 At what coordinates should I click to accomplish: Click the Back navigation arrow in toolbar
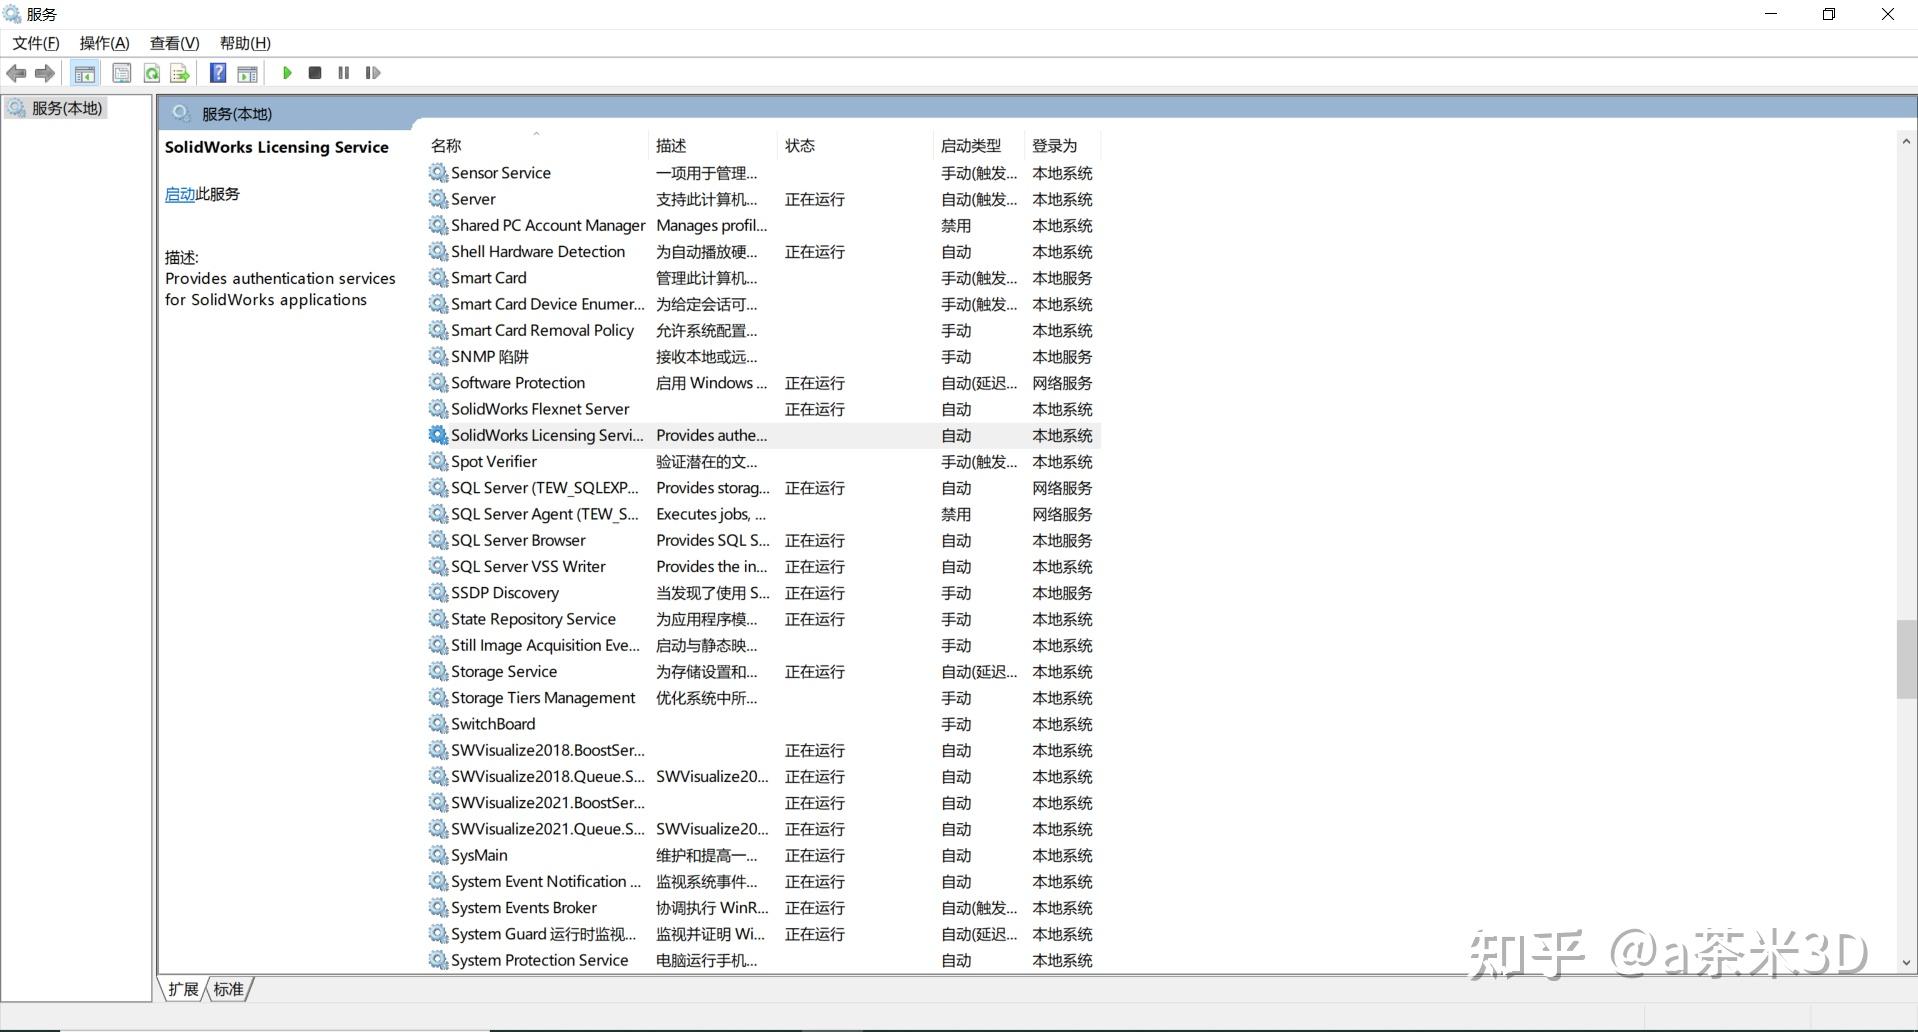(x=16, y=73)
